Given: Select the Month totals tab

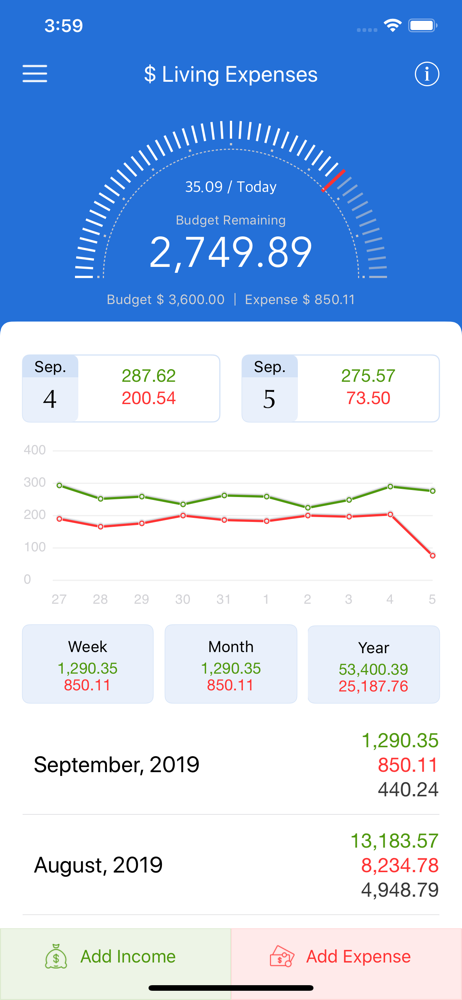Looking at the screenshot, I should click(231, 664).
